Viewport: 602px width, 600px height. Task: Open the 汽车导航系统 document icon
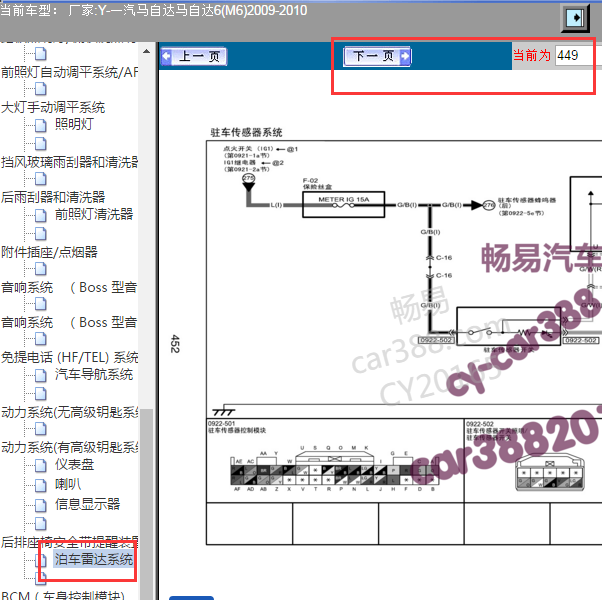(41, 375)
